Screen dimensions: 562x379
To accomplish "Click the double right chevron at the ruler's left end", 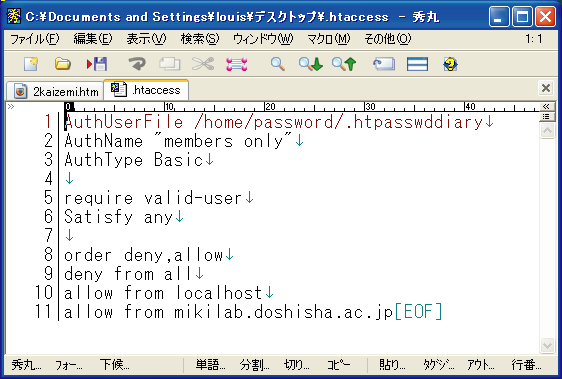I will click(11, 106).
